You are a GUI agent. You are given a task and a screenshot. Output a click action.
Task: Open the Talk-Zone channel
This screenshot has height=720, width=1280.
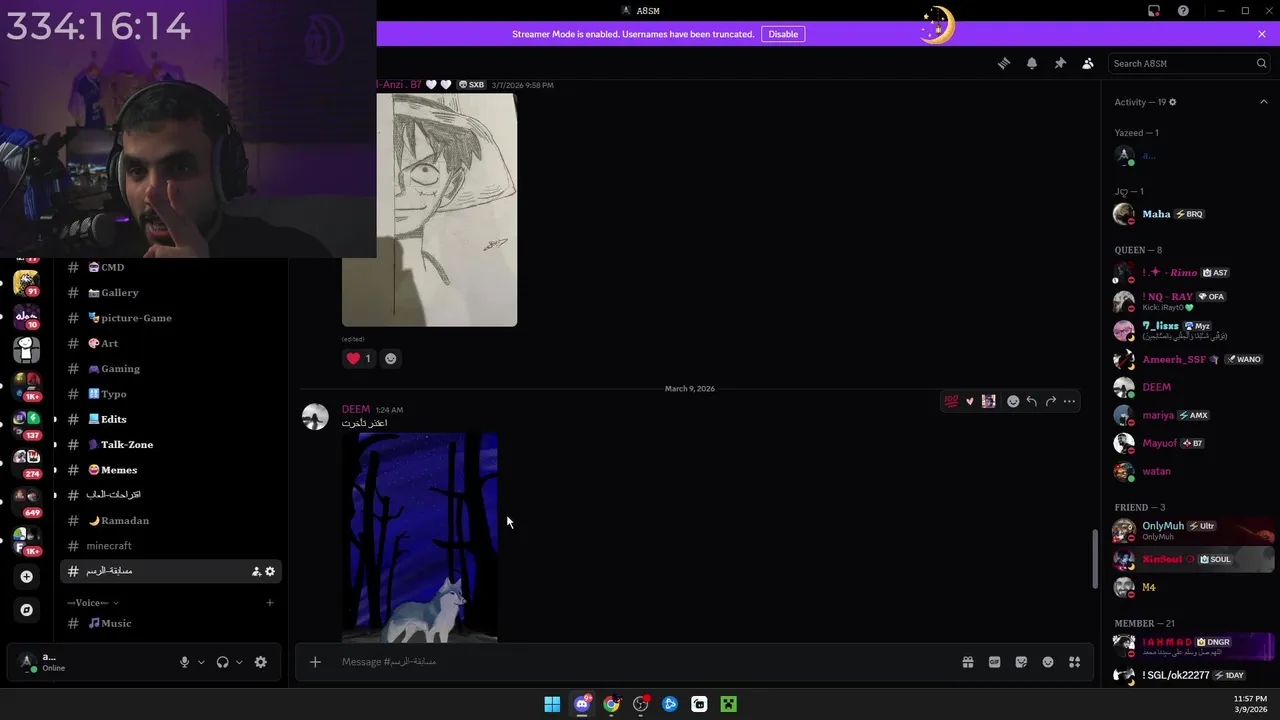pos(170,444)
